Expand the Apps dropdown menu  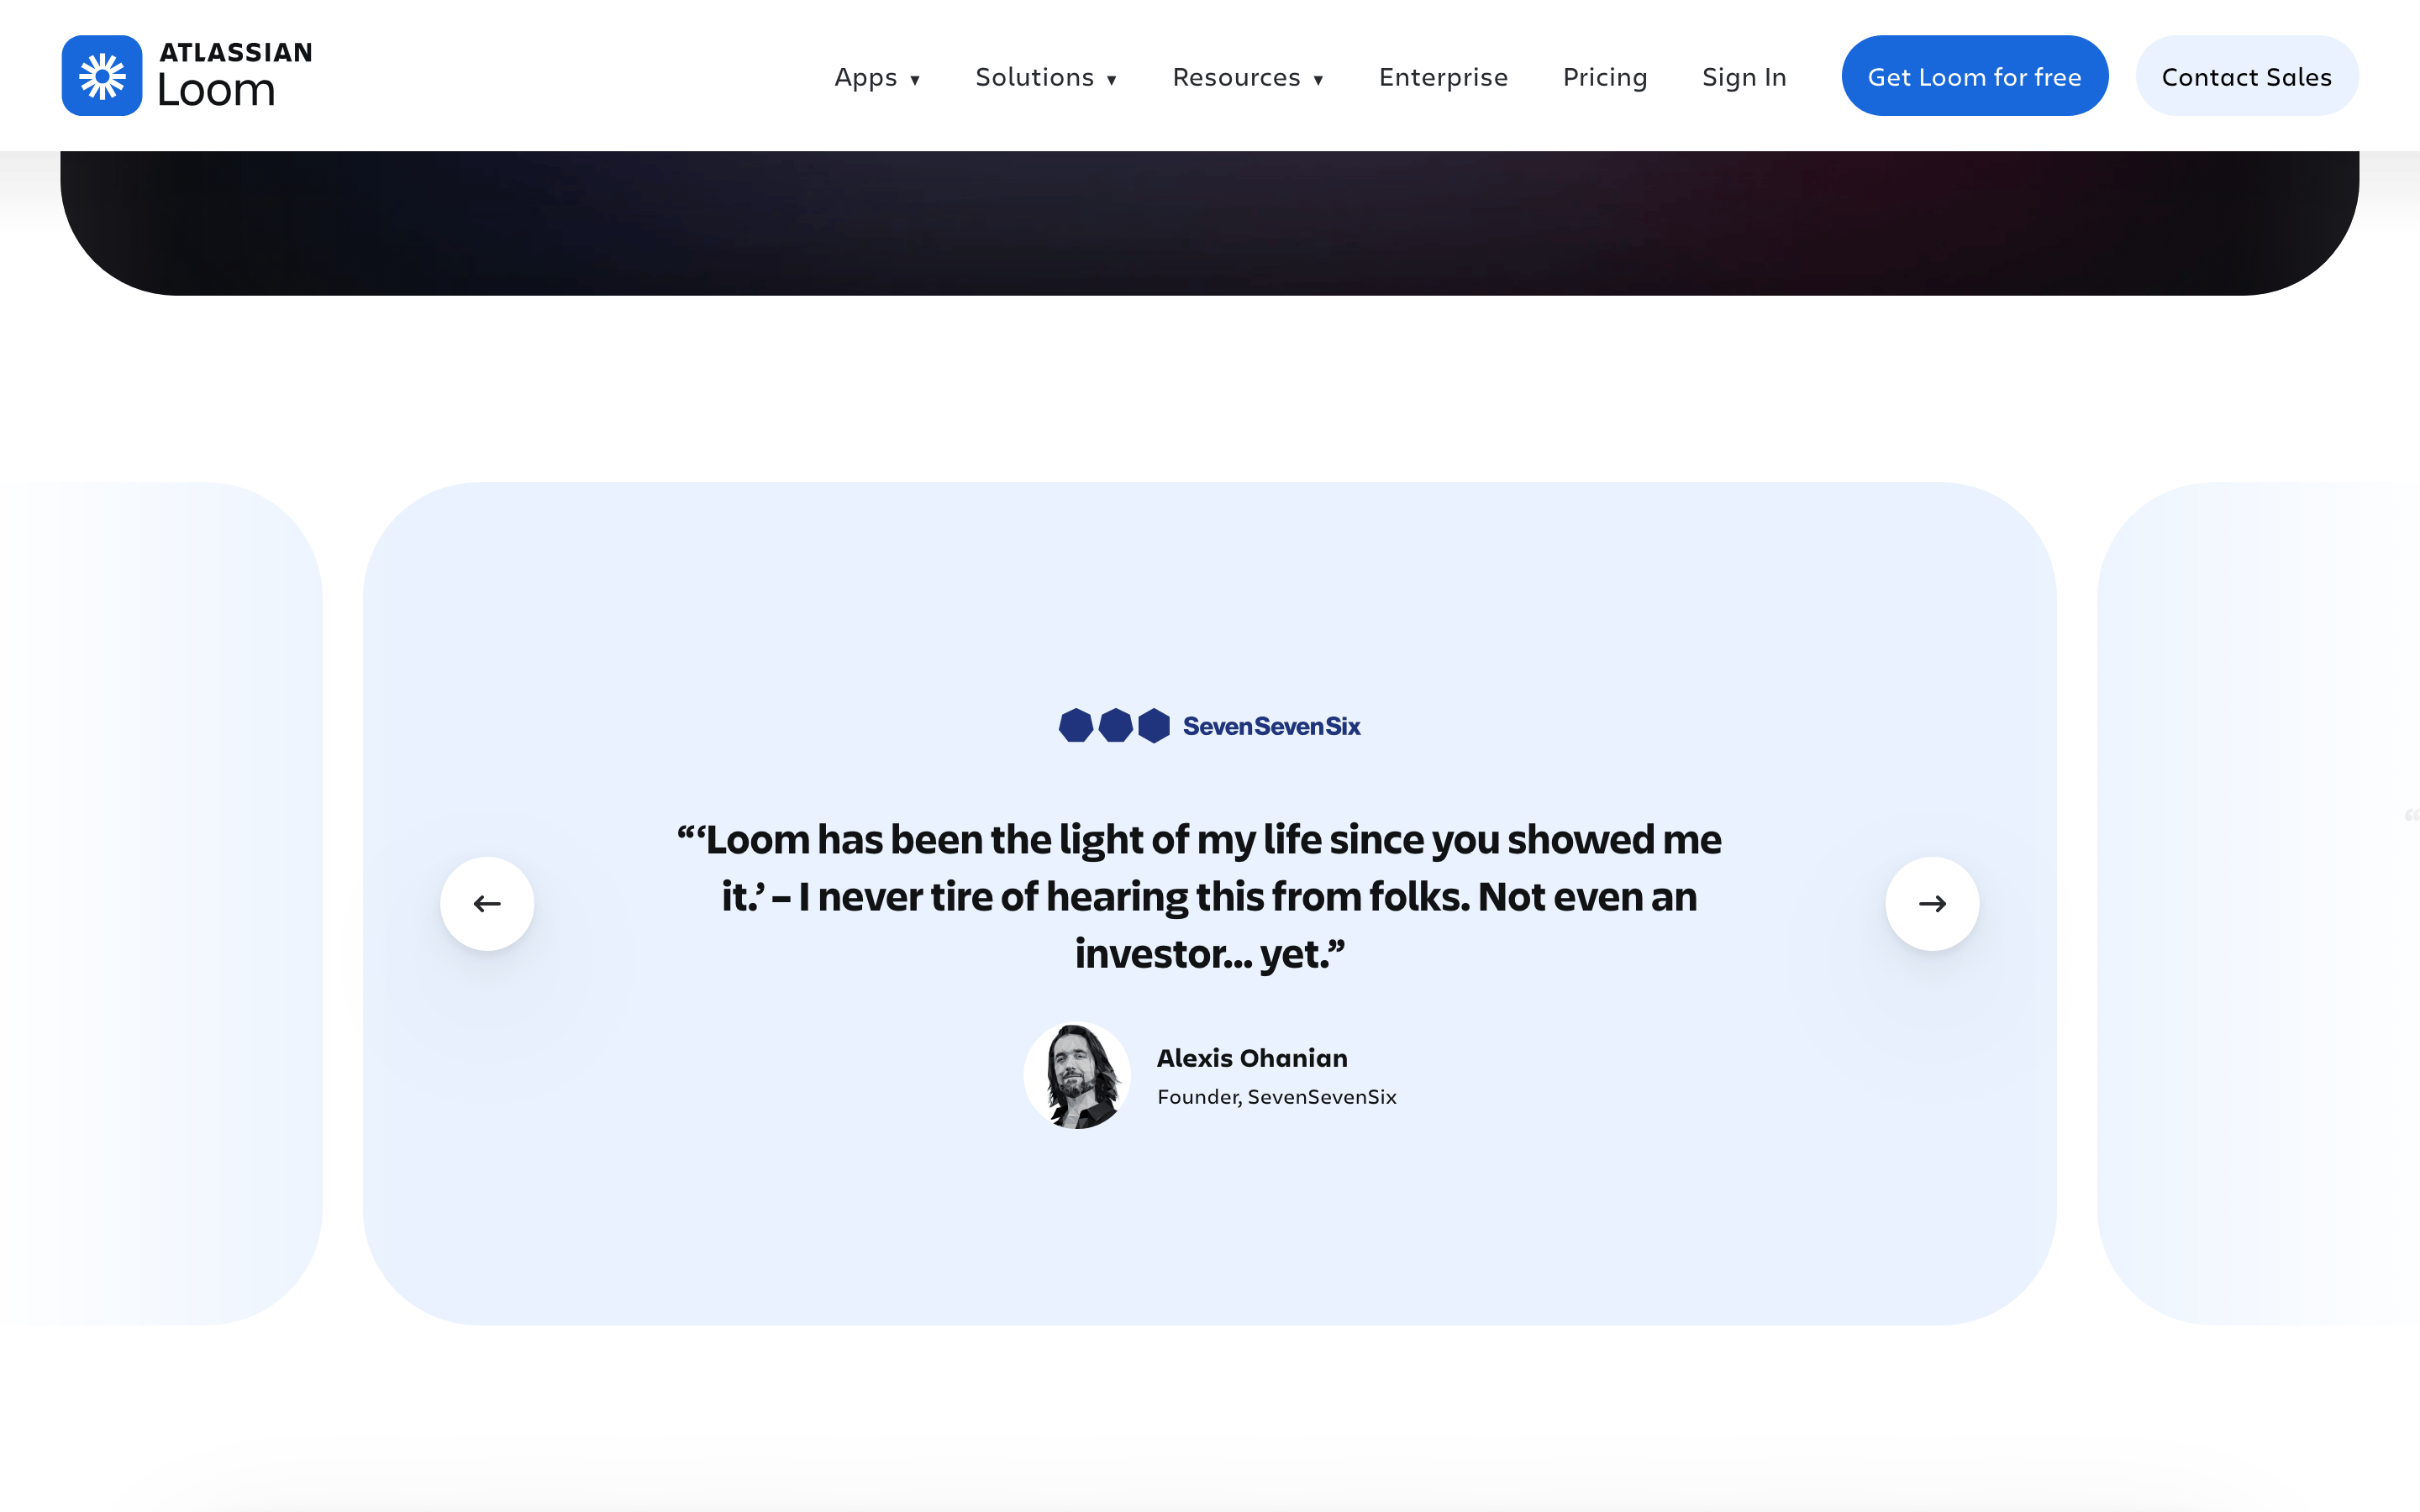click(x=877, y=77)
